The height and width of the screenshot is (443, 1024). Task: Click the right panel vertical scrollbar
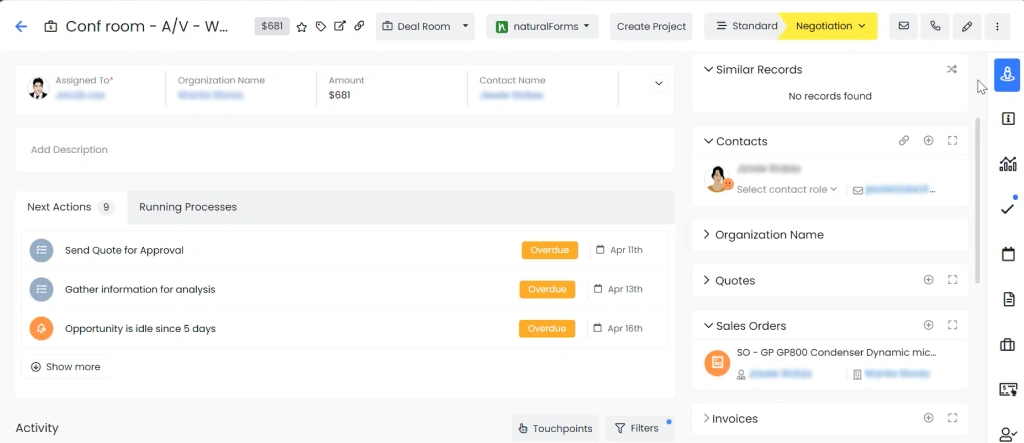tap(977, 200)
